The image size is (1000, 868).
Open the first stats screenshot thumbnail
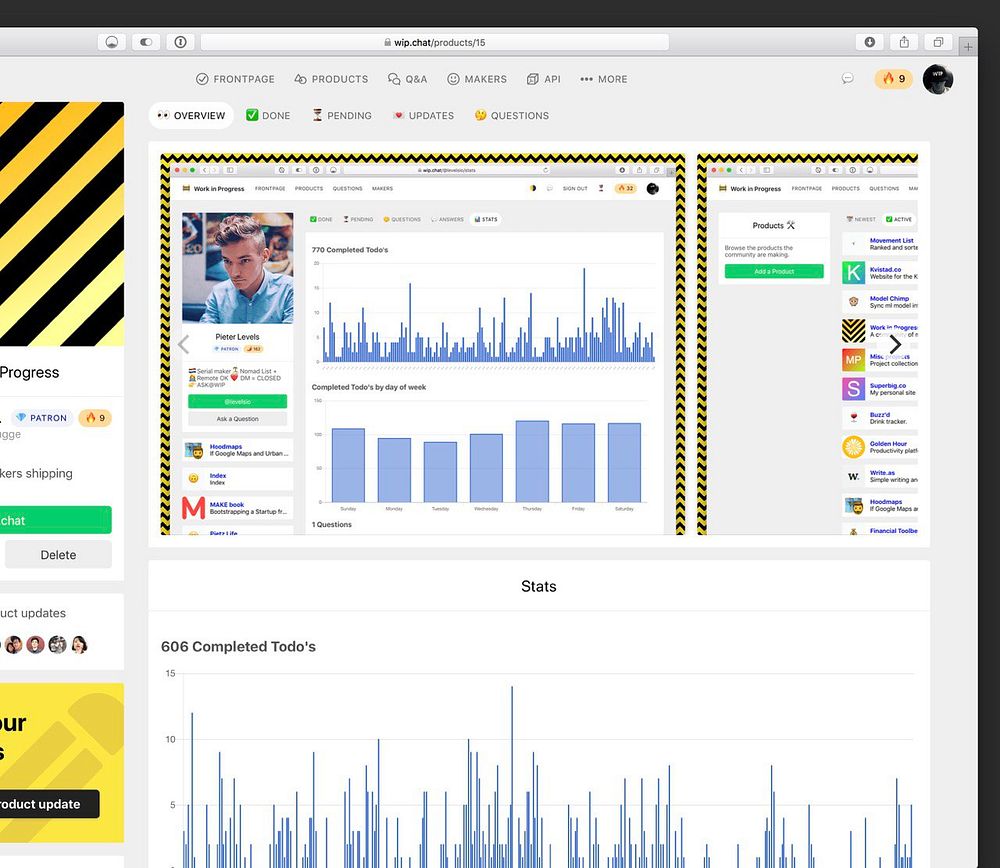click(x=423, y=344)
